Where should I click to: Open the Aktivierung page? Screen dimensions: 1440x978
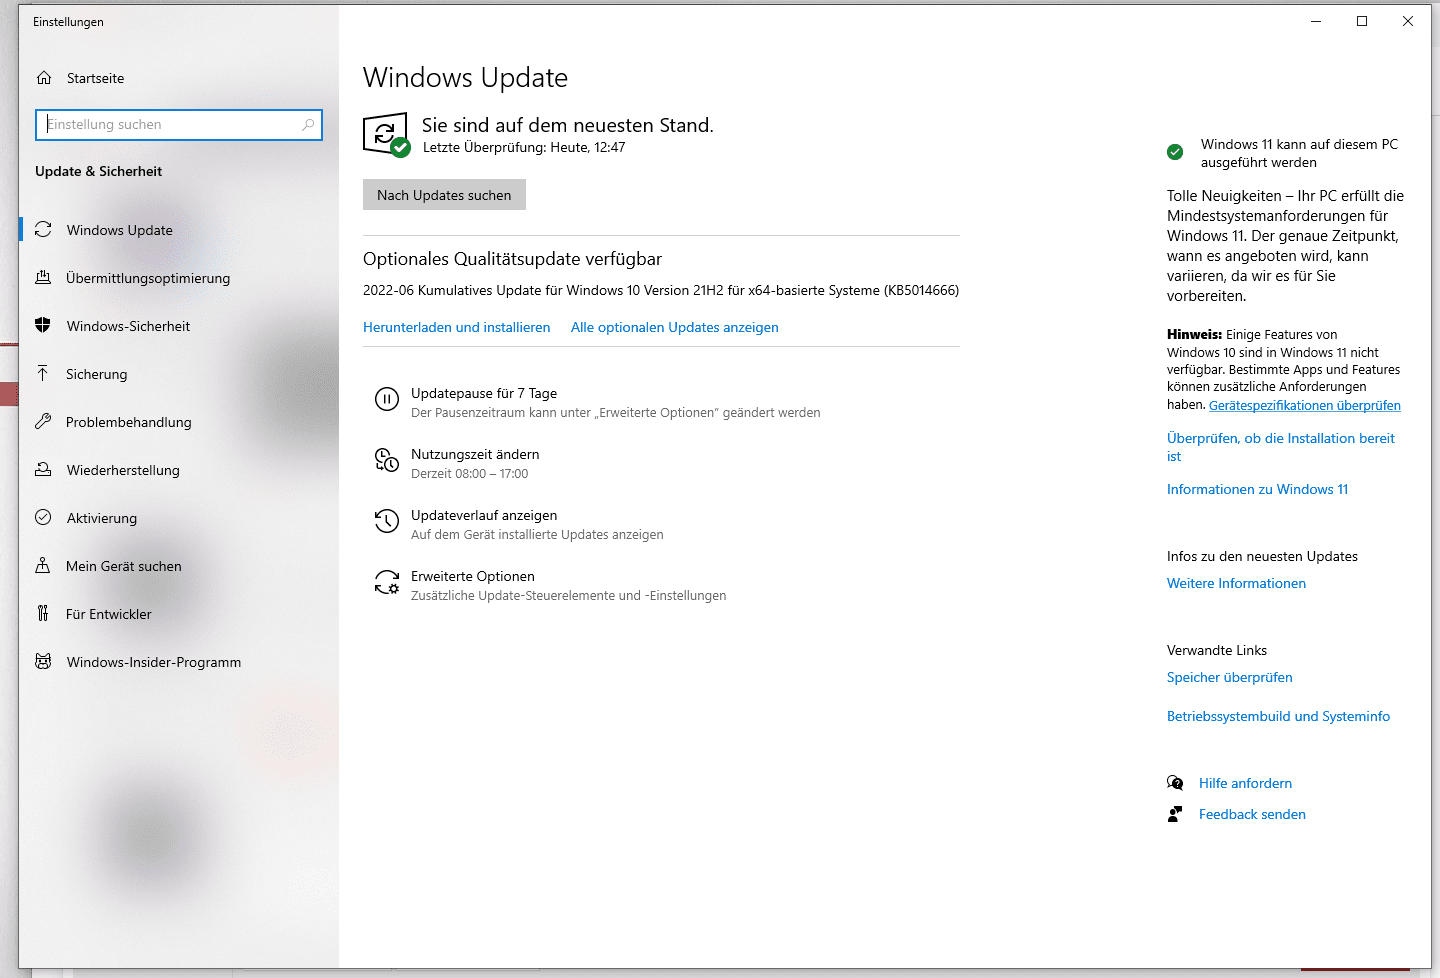click(x=179, y=518)
